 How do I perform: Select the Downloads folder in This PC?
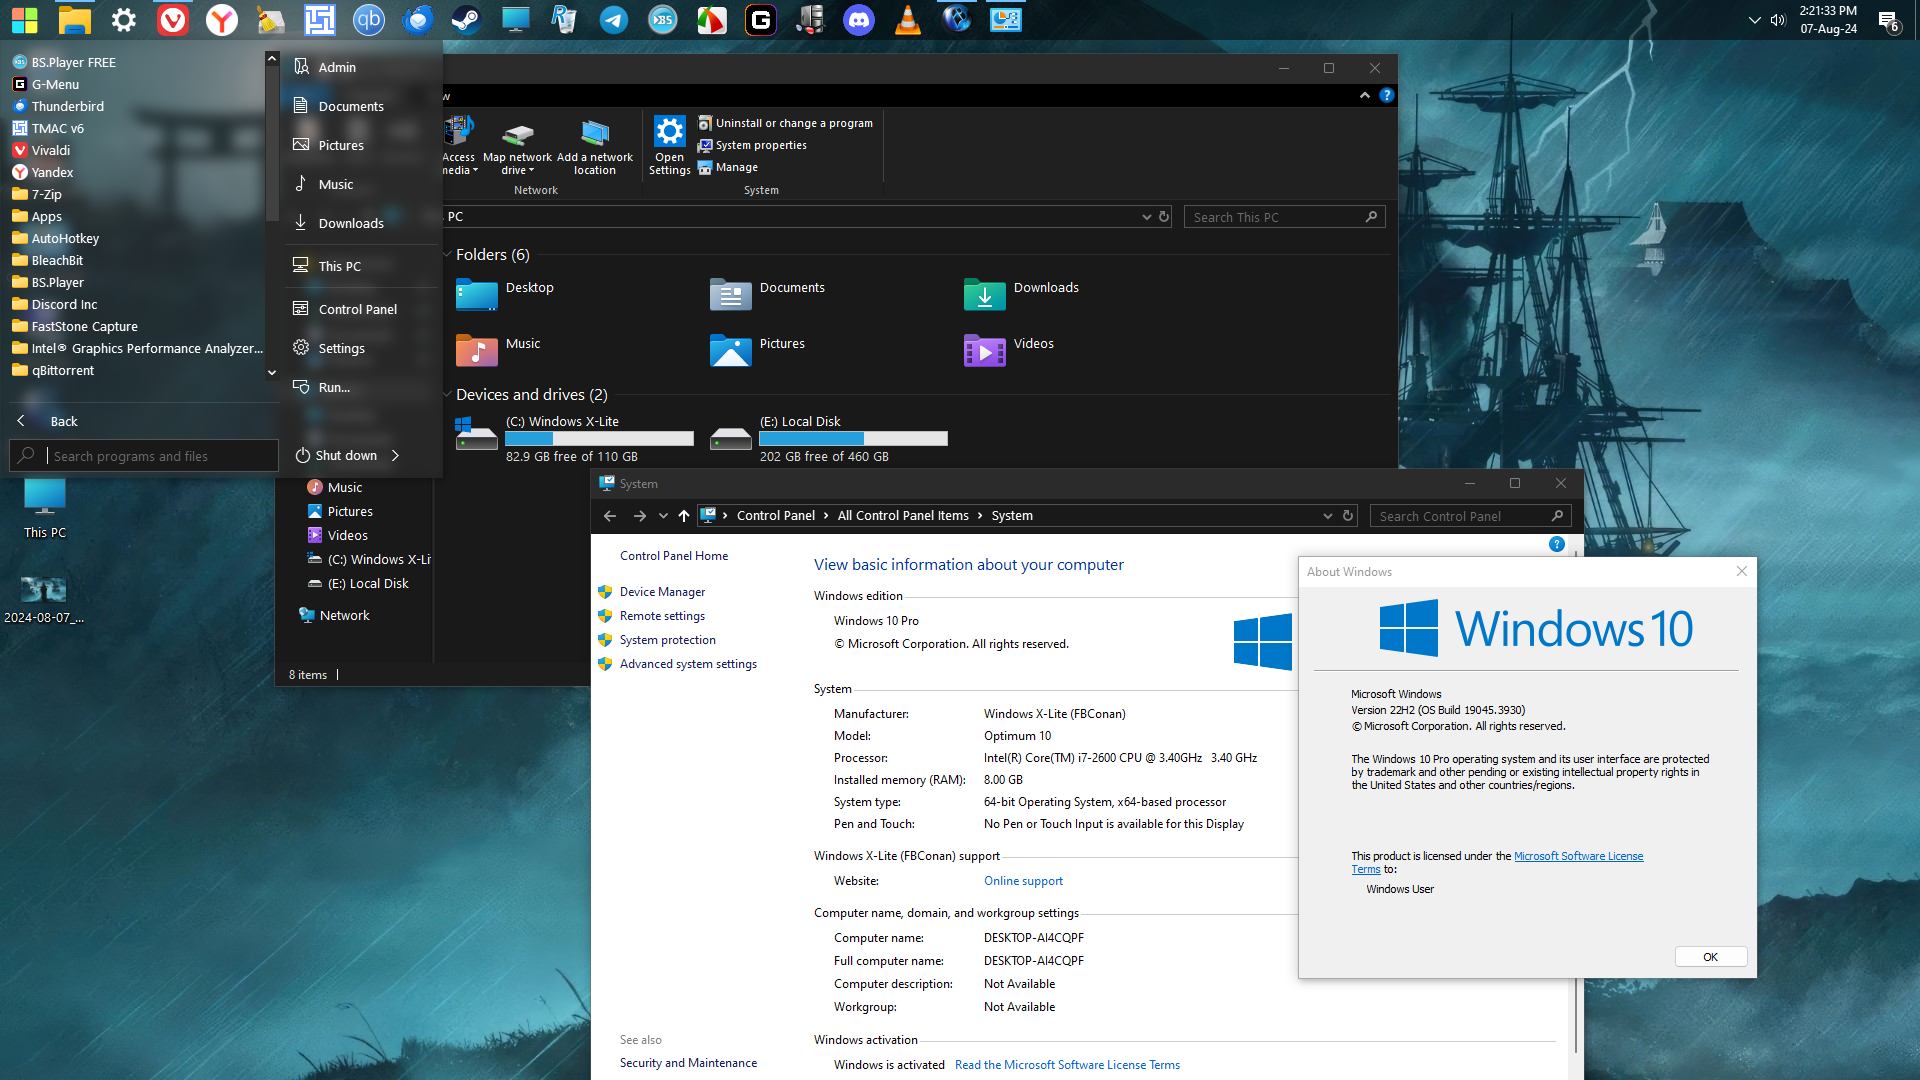[1021, 294]
